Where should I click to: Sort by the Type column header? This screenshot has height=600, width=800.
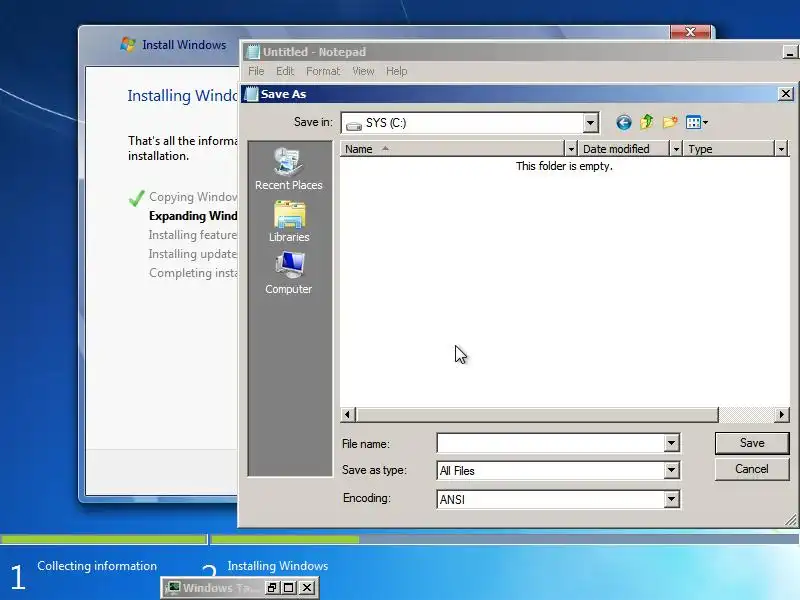point(729,149)
